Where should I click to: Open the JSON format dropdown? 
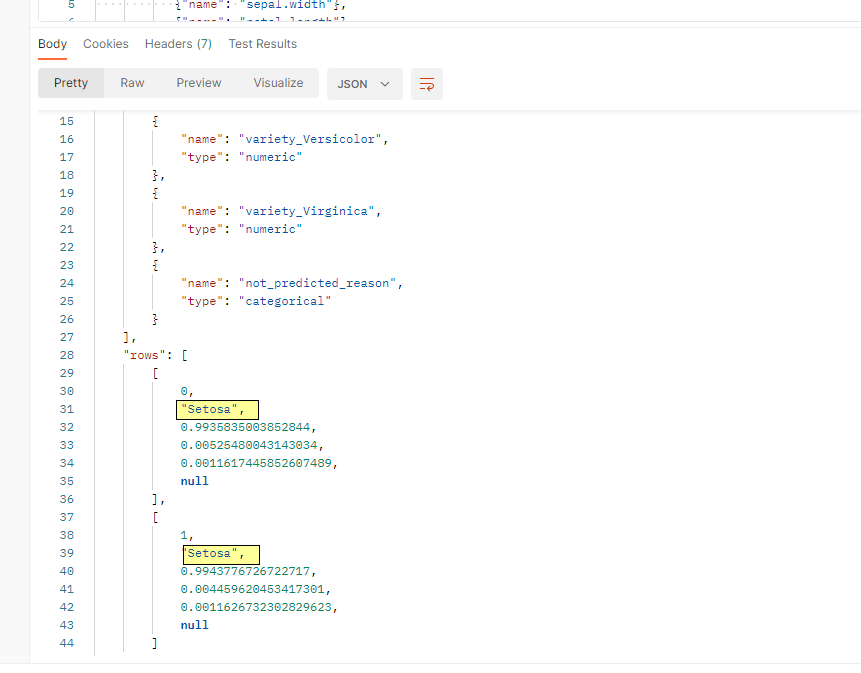pos(364,84)
